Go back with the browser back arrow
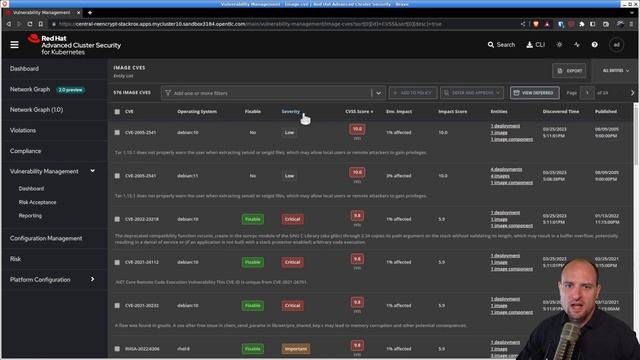 point(9,24)
